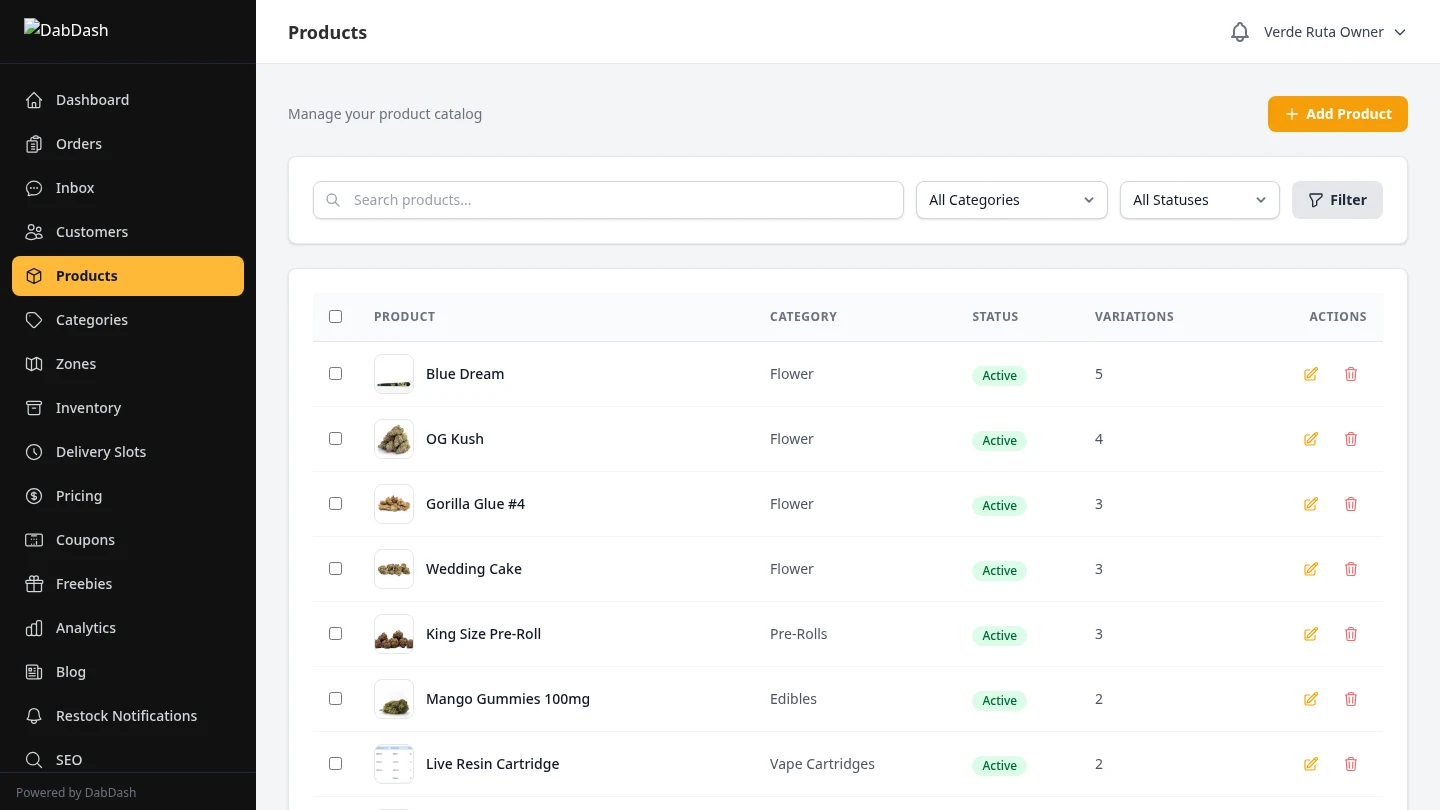Open the notifications bell
The width and height of the screenshot is (1440, 810).
pos(1239,31)
